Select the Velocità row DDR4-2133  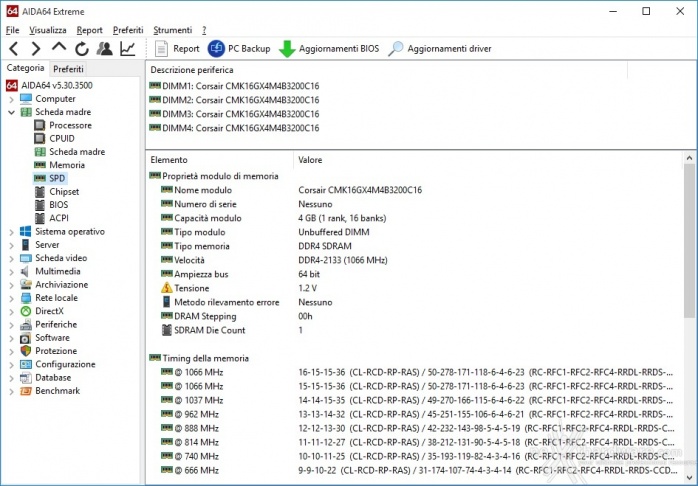click(414, 260)
